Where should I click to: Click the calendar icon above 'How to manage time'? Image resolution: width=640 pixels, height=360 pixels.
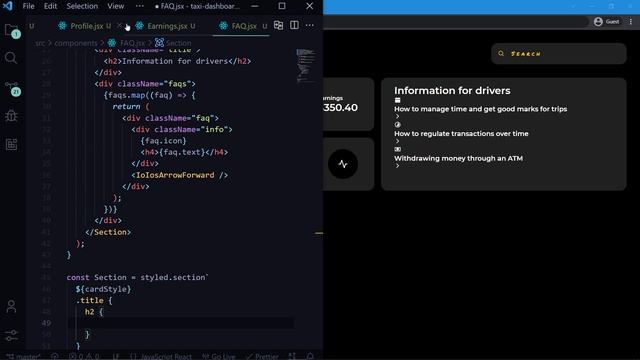(398, 100)
